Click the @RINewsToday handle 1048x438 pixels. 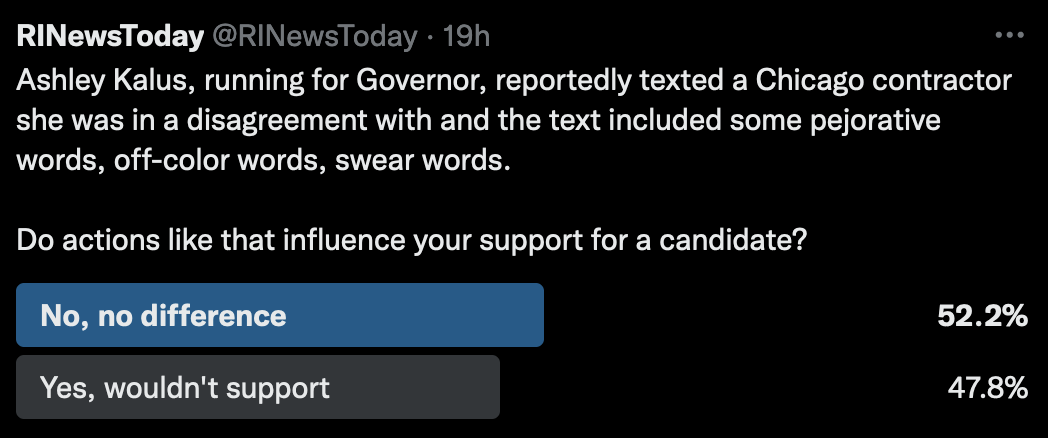[311, 37]
